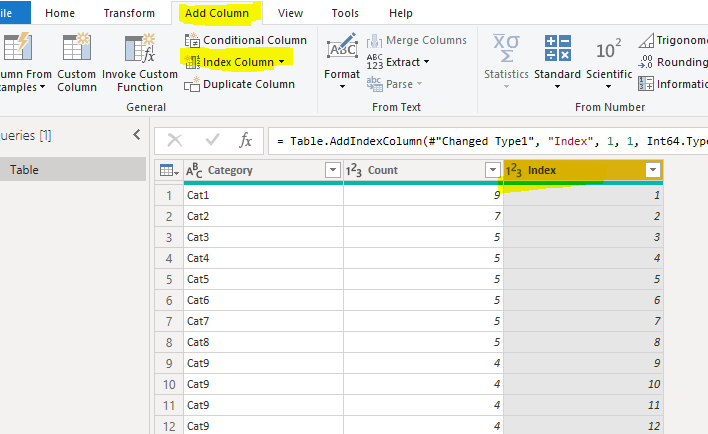The image size is (708, 434).
Task: Select the Cat1 cell
Action: coord(263,195)
